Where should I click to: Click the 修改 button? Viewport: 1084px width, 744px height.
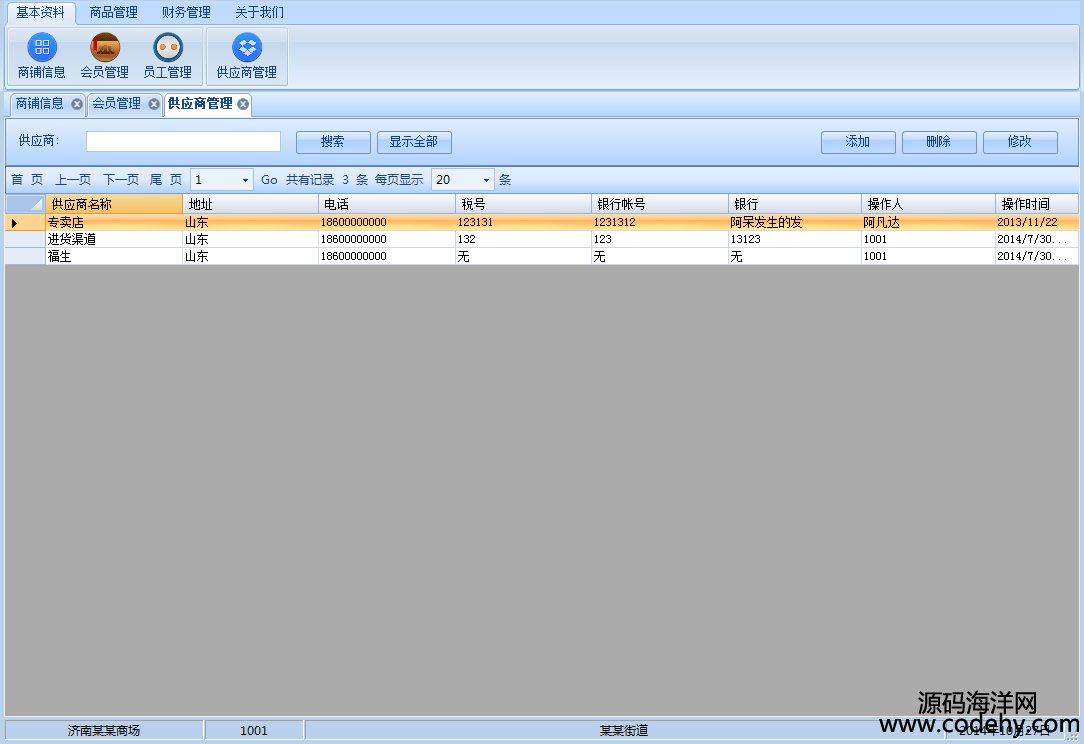[1020, 142]
